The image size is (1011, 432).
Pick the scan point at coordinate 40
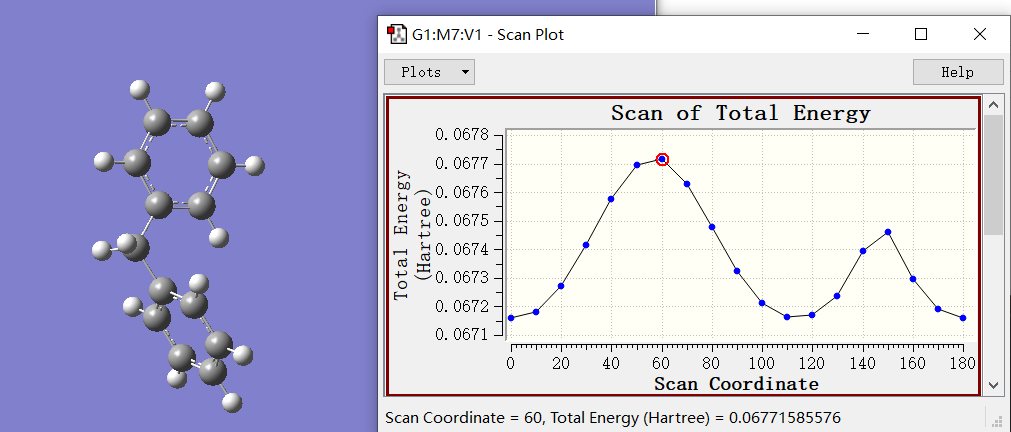click(611, 199)
